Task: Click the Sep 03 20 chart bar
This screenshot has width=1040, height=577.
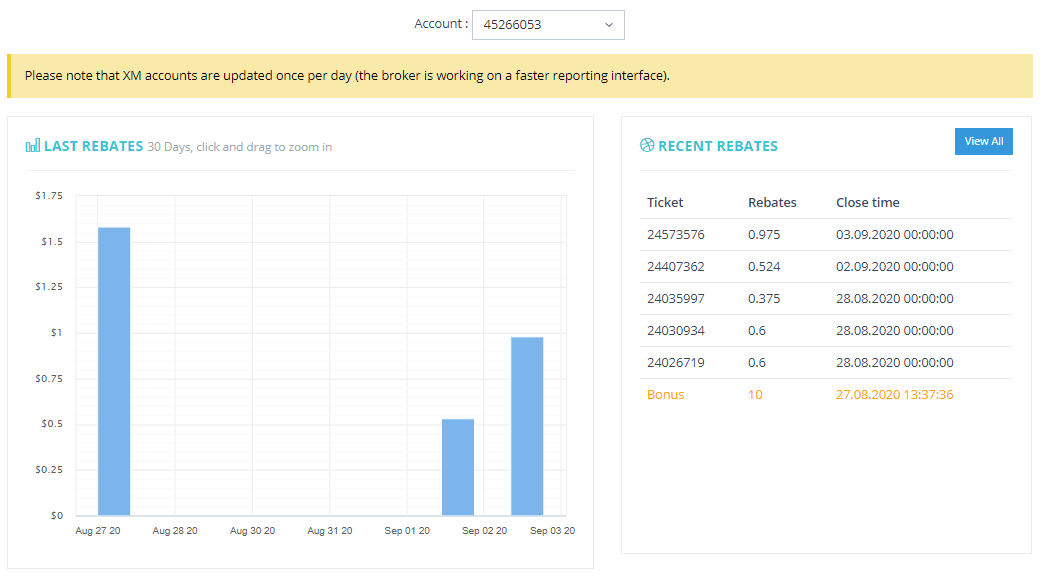Action: click(x=527, y=426)
